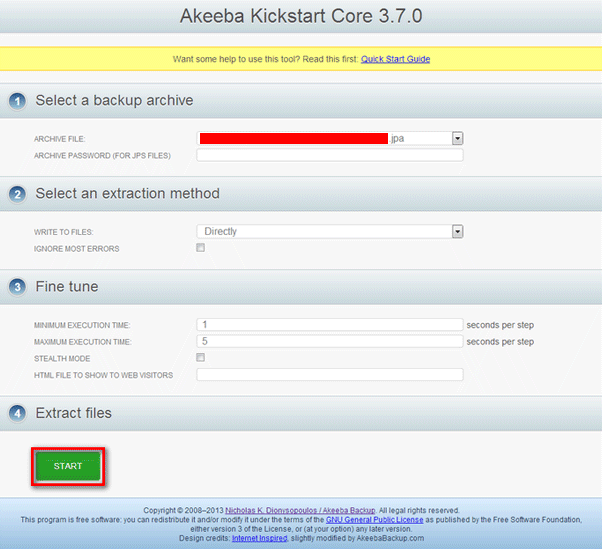Click the step 2 number badge
The image size is (602, 549).
pyautogui.click(x=17, y=193)
